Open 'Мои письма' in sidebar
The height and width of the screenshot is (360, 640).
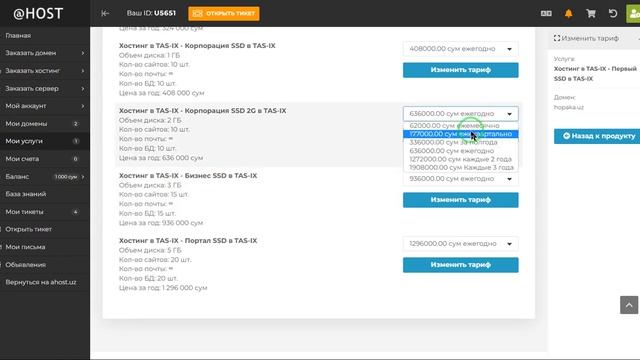point(45,247)
